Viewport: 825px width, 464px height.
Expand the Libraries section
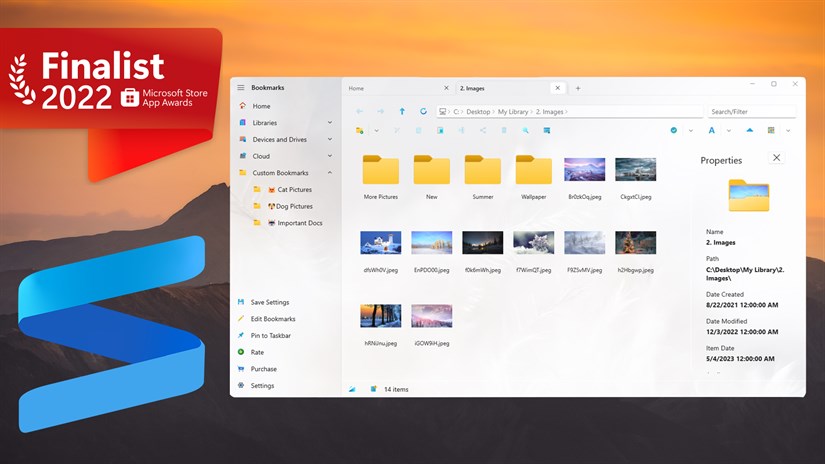click(330, 123)
